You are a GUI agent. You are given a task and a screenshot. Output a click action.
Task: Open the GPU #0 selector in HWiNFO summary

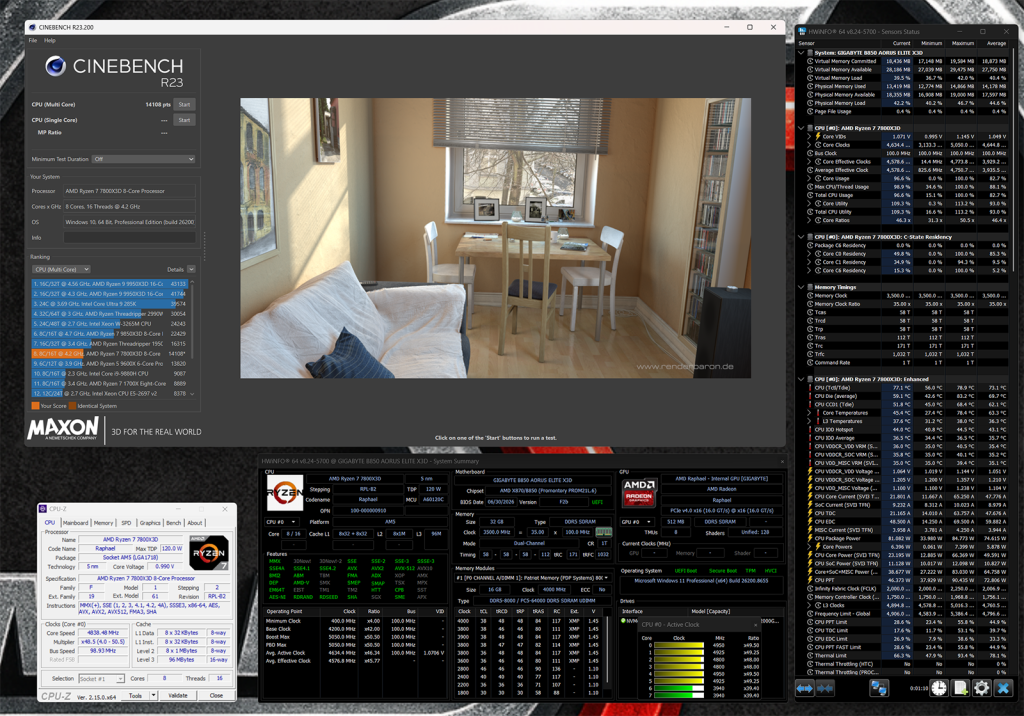637,522
